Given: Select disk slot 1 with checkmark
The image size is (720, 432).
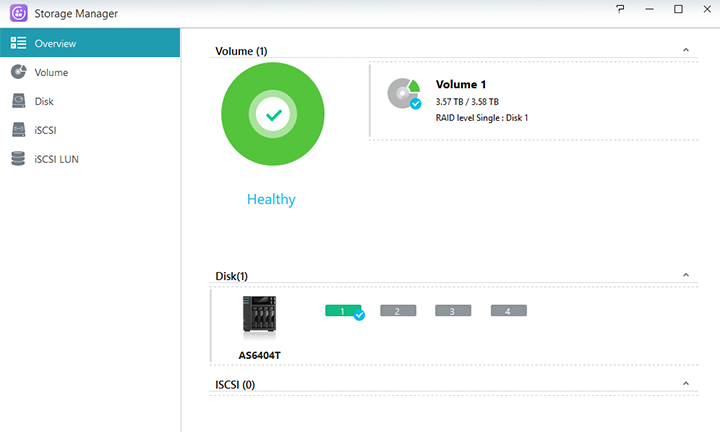Looking at the screenshot, I should click(x=343, y=312).
